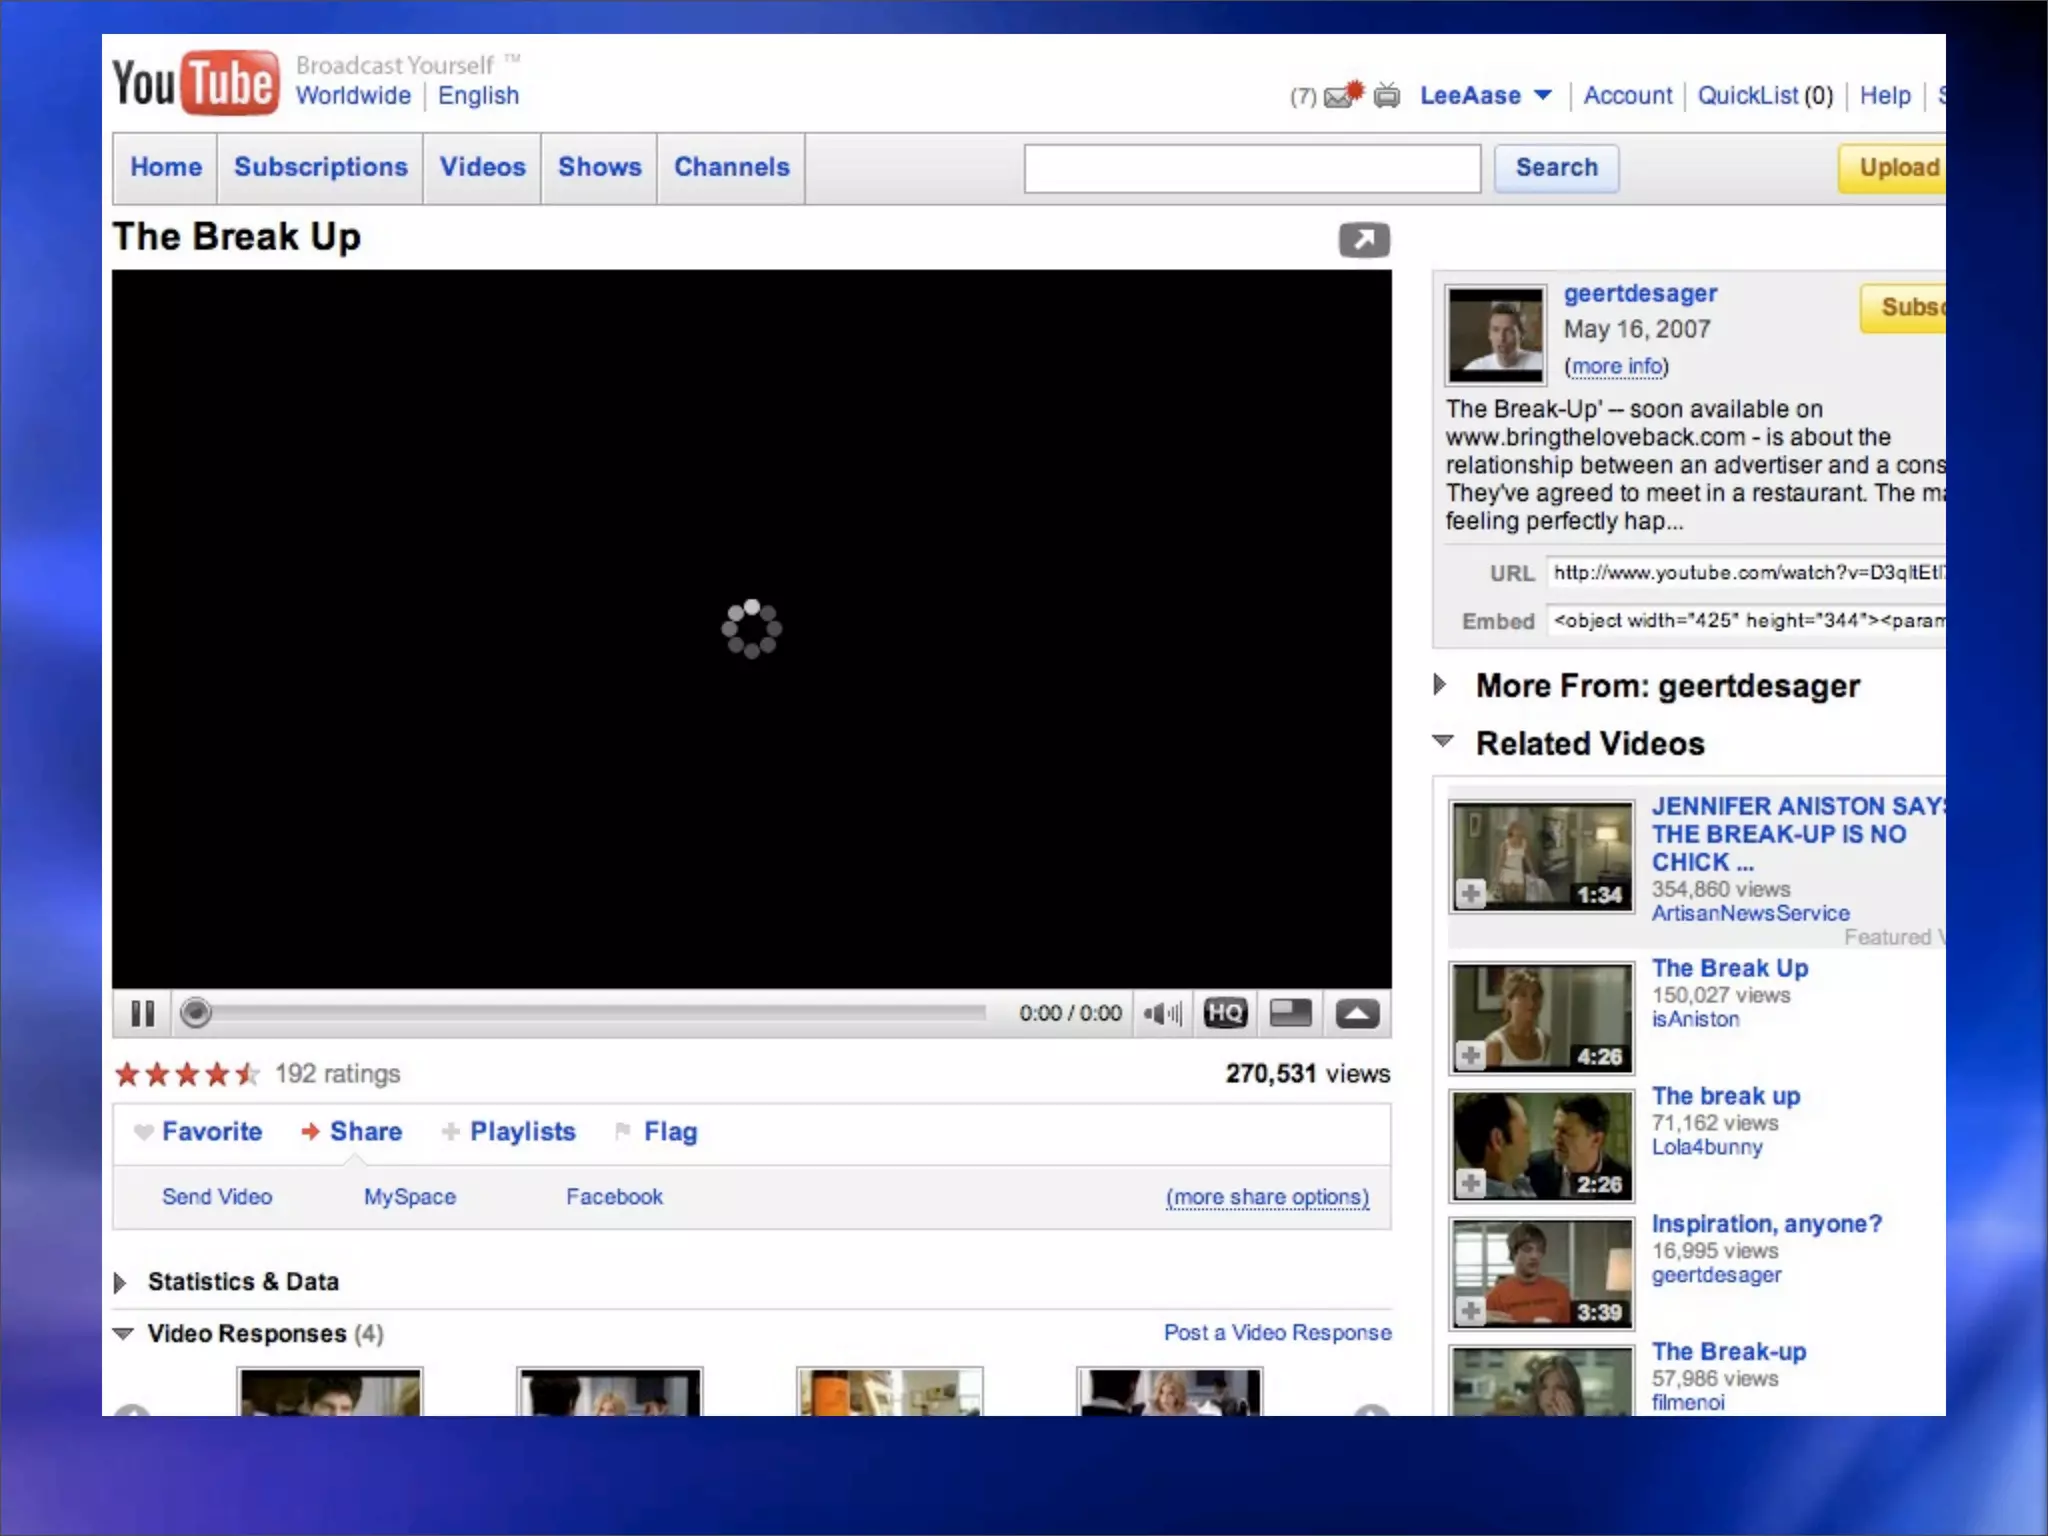Click the TV icon beside username
Viewport: 2048px width, 1536px height.
tap(1387, 96)
